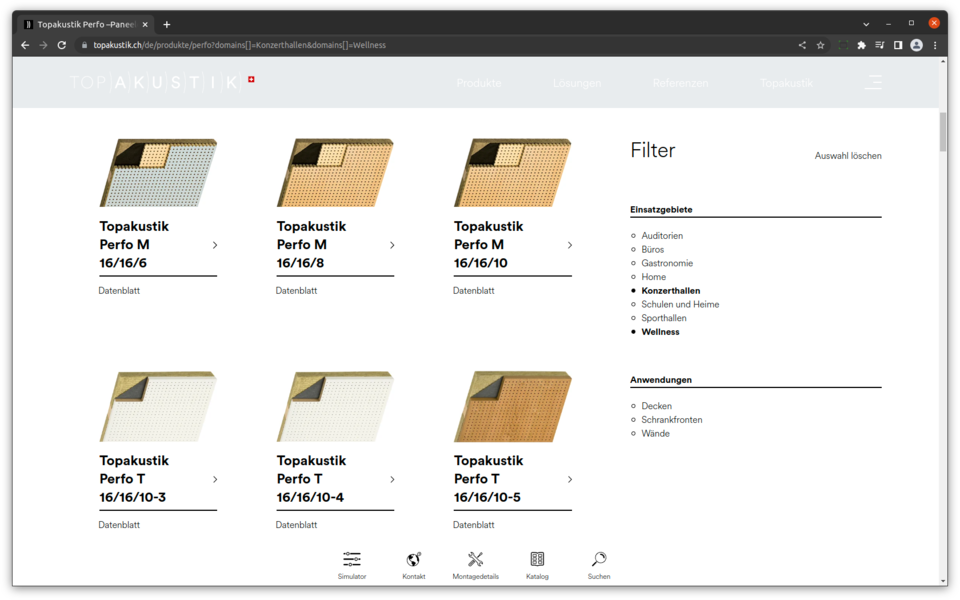960x600 pixels.
Task: Open the Referenzen menu
Action: tap(680, 83)
